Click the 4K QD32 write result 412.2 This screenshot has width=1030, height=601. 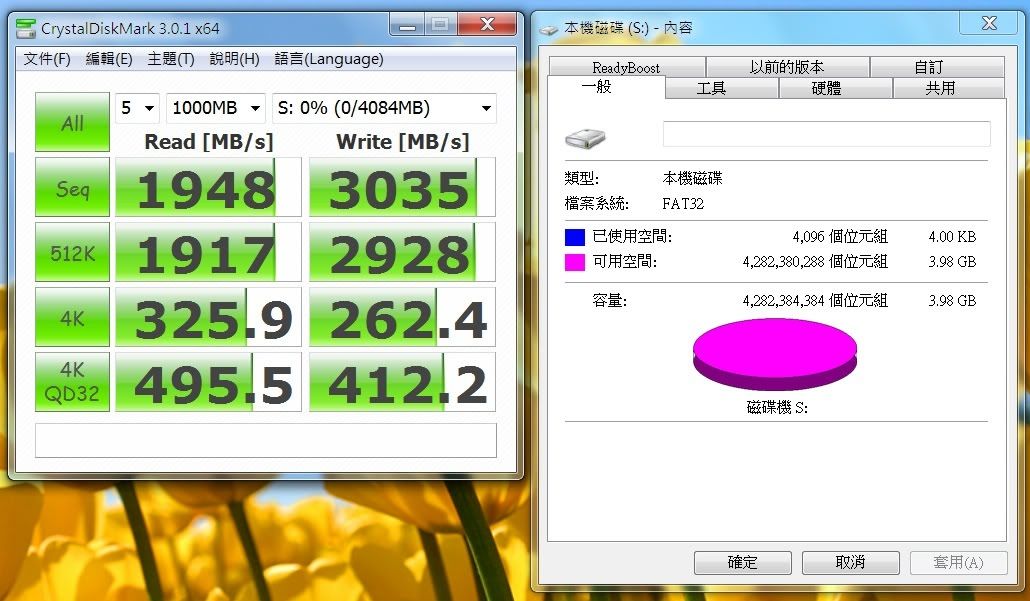(402, 382)
